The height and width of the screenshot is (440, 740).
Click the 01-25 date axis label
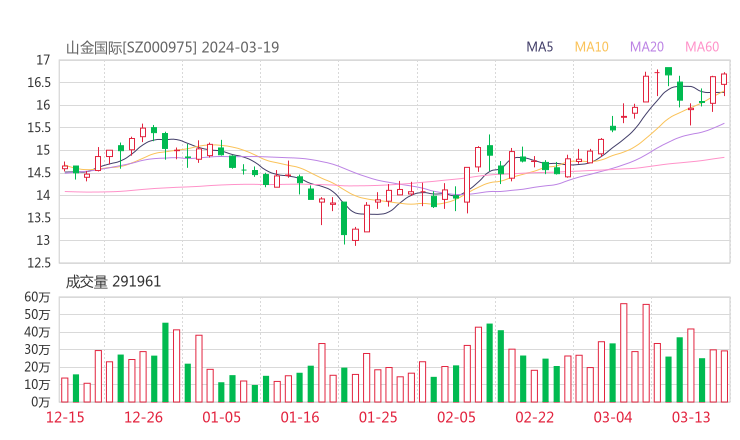378,417
